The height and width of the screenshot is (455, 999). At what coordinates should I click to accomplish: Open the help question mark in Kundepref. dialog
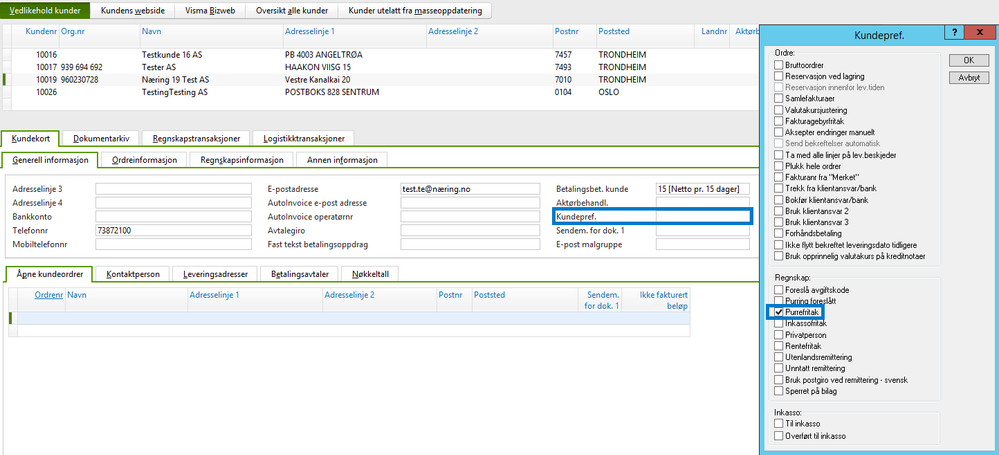954,33
